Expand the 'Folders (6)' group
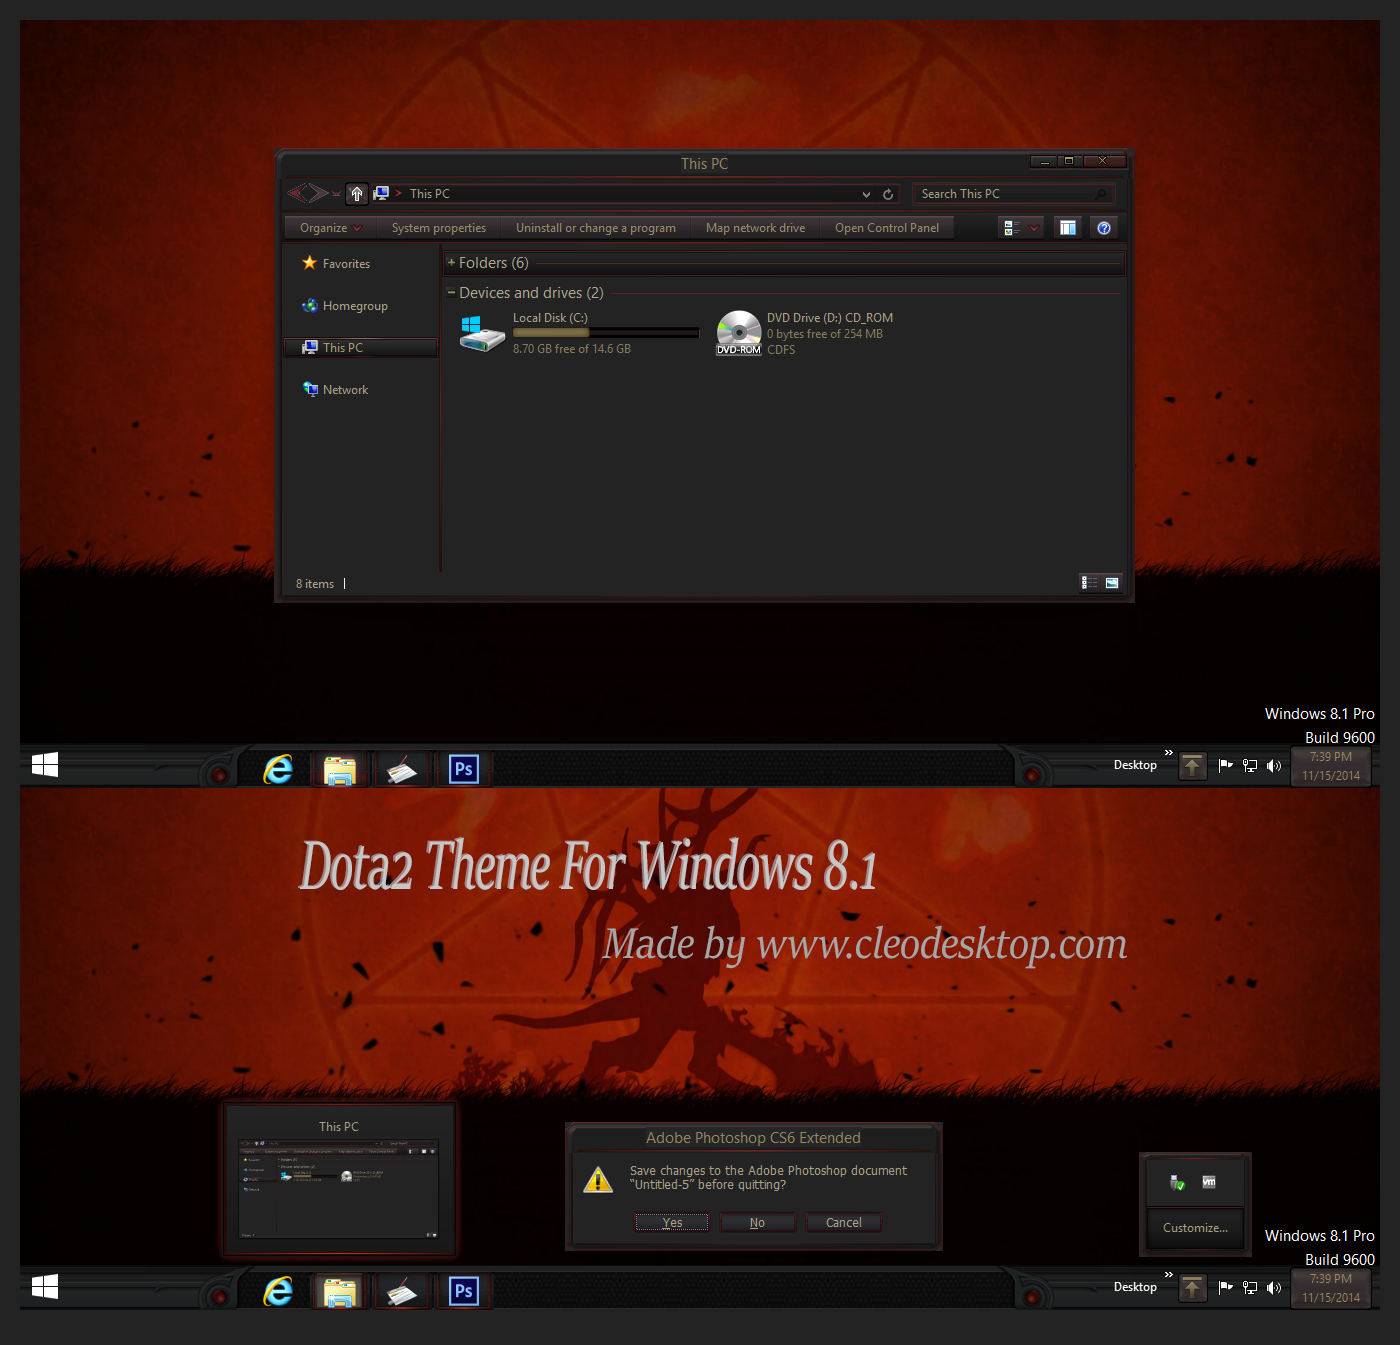 451,262
